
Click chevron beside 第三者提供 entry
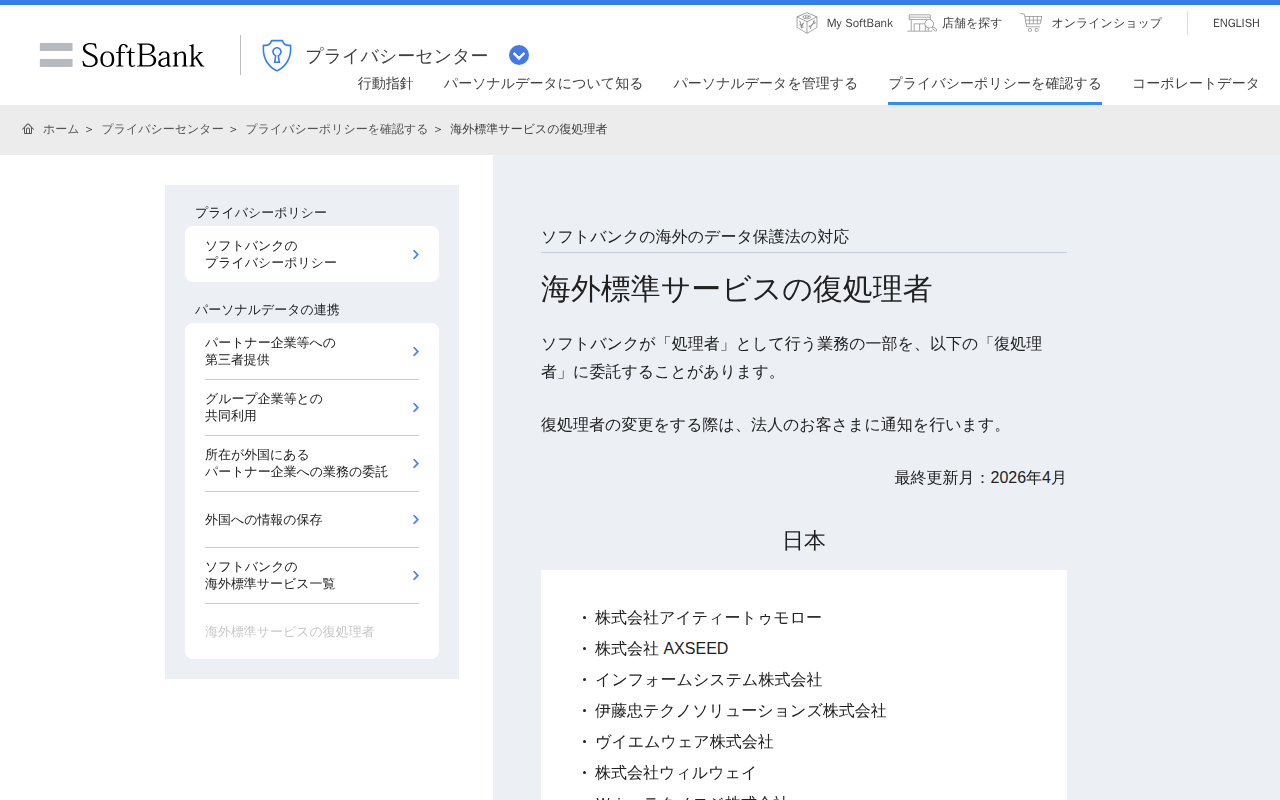pos(416,352)
